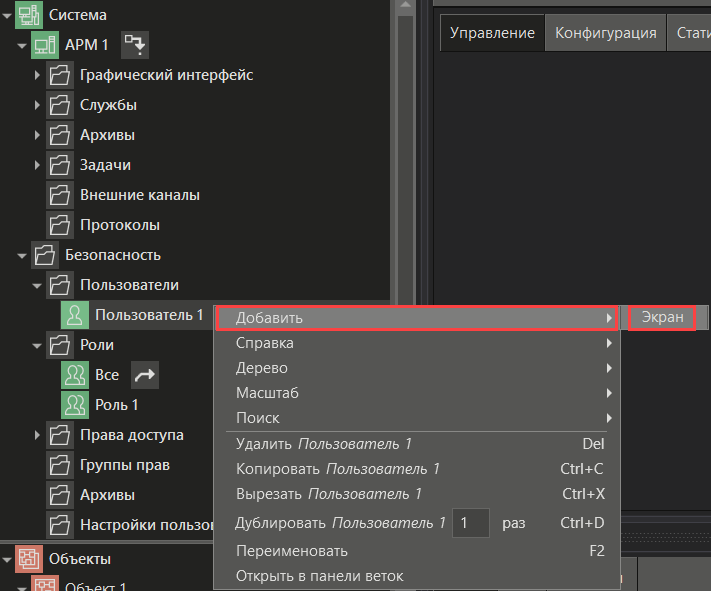Expand the Службы tree node
The height and width of the screenshot is (591, 711).
tap(37, 105)
